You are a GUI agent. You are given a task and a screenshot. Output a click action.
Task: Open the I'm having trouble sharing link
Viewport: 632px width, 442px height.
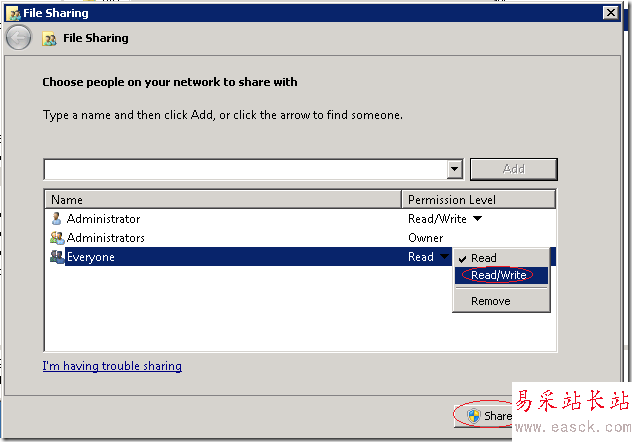point(112,366)
